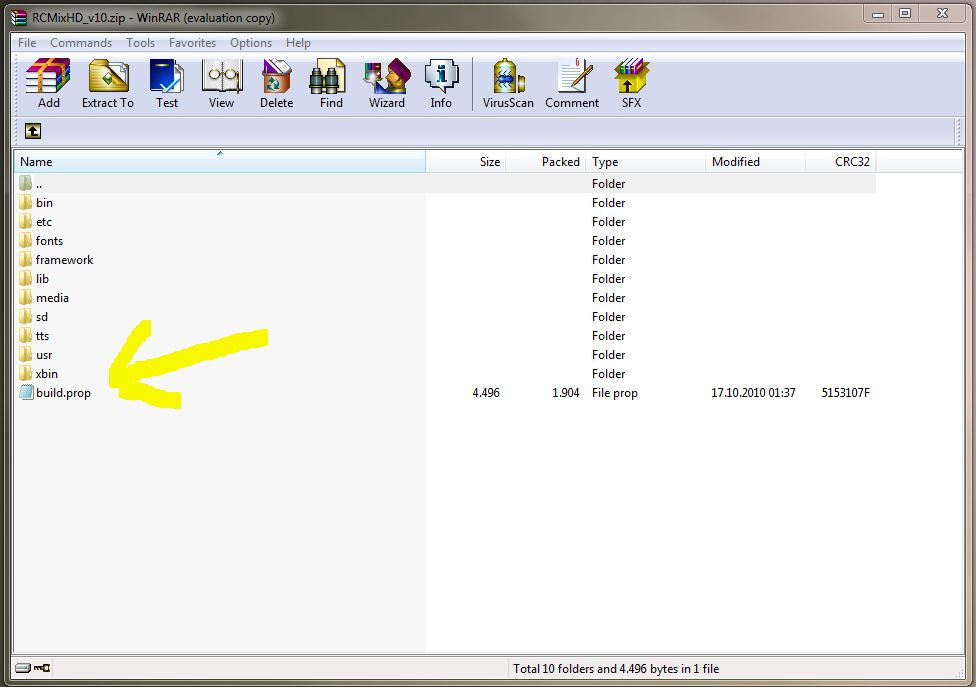This screenshot has height=687, width=976.
Task: Sort by the Size column header
Action: [x=466, y=162]
